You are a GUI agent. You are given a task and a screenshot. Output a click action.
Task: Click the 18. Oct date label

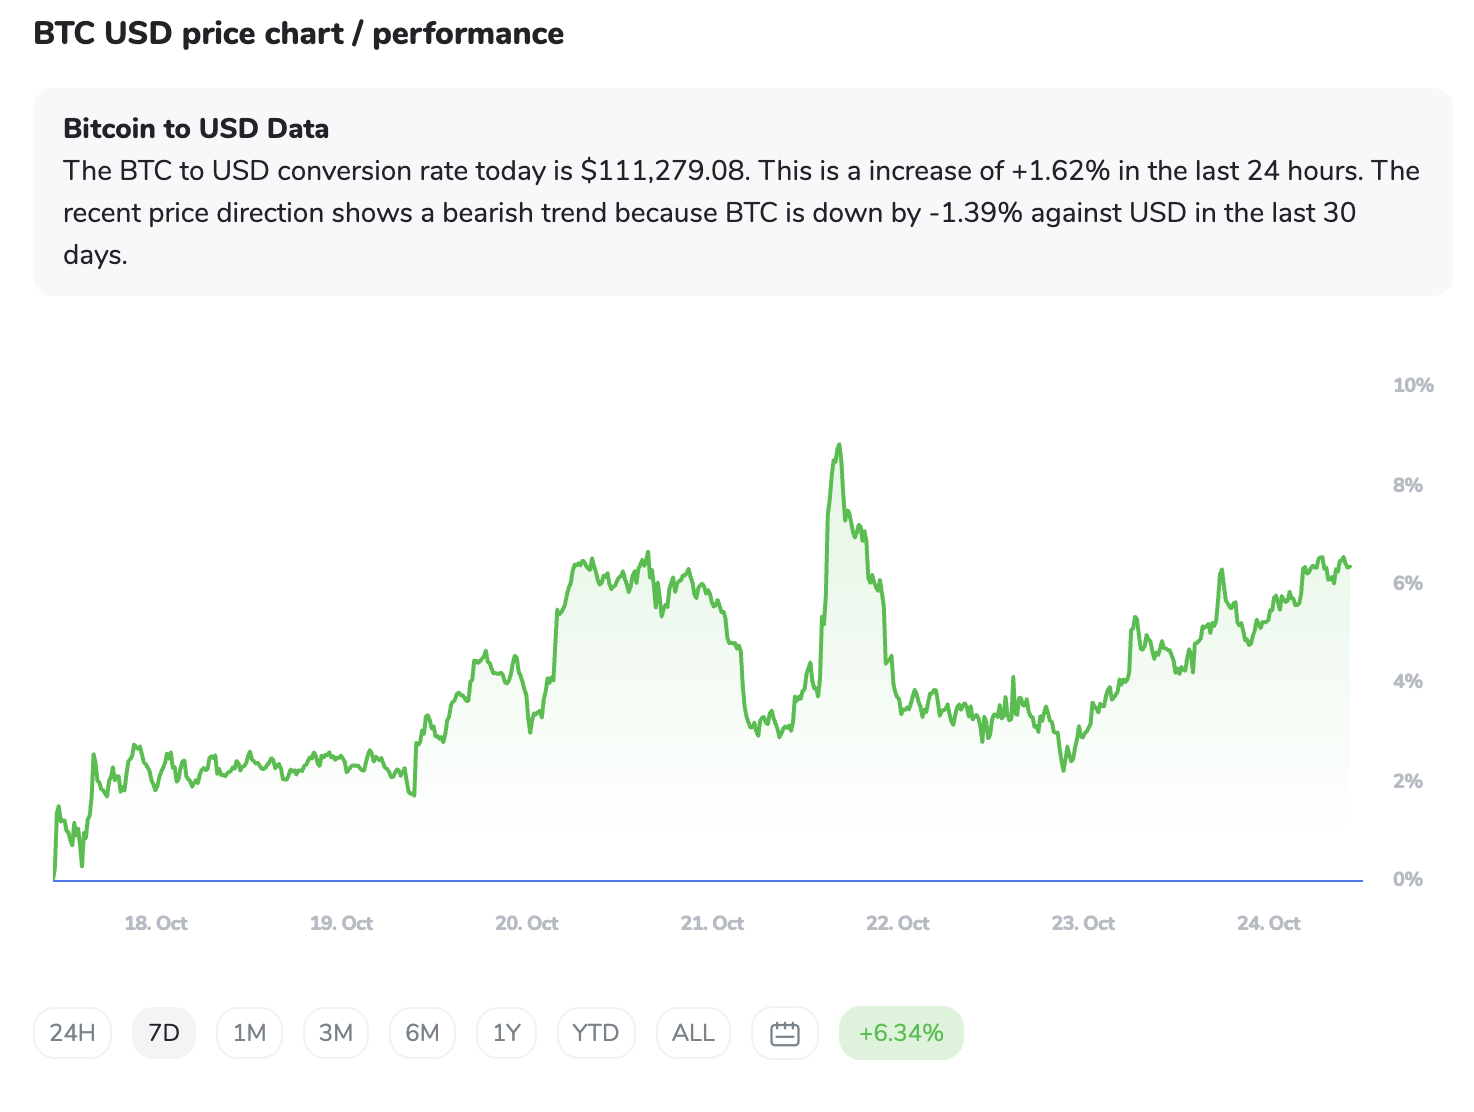click(x=156, y=923)
